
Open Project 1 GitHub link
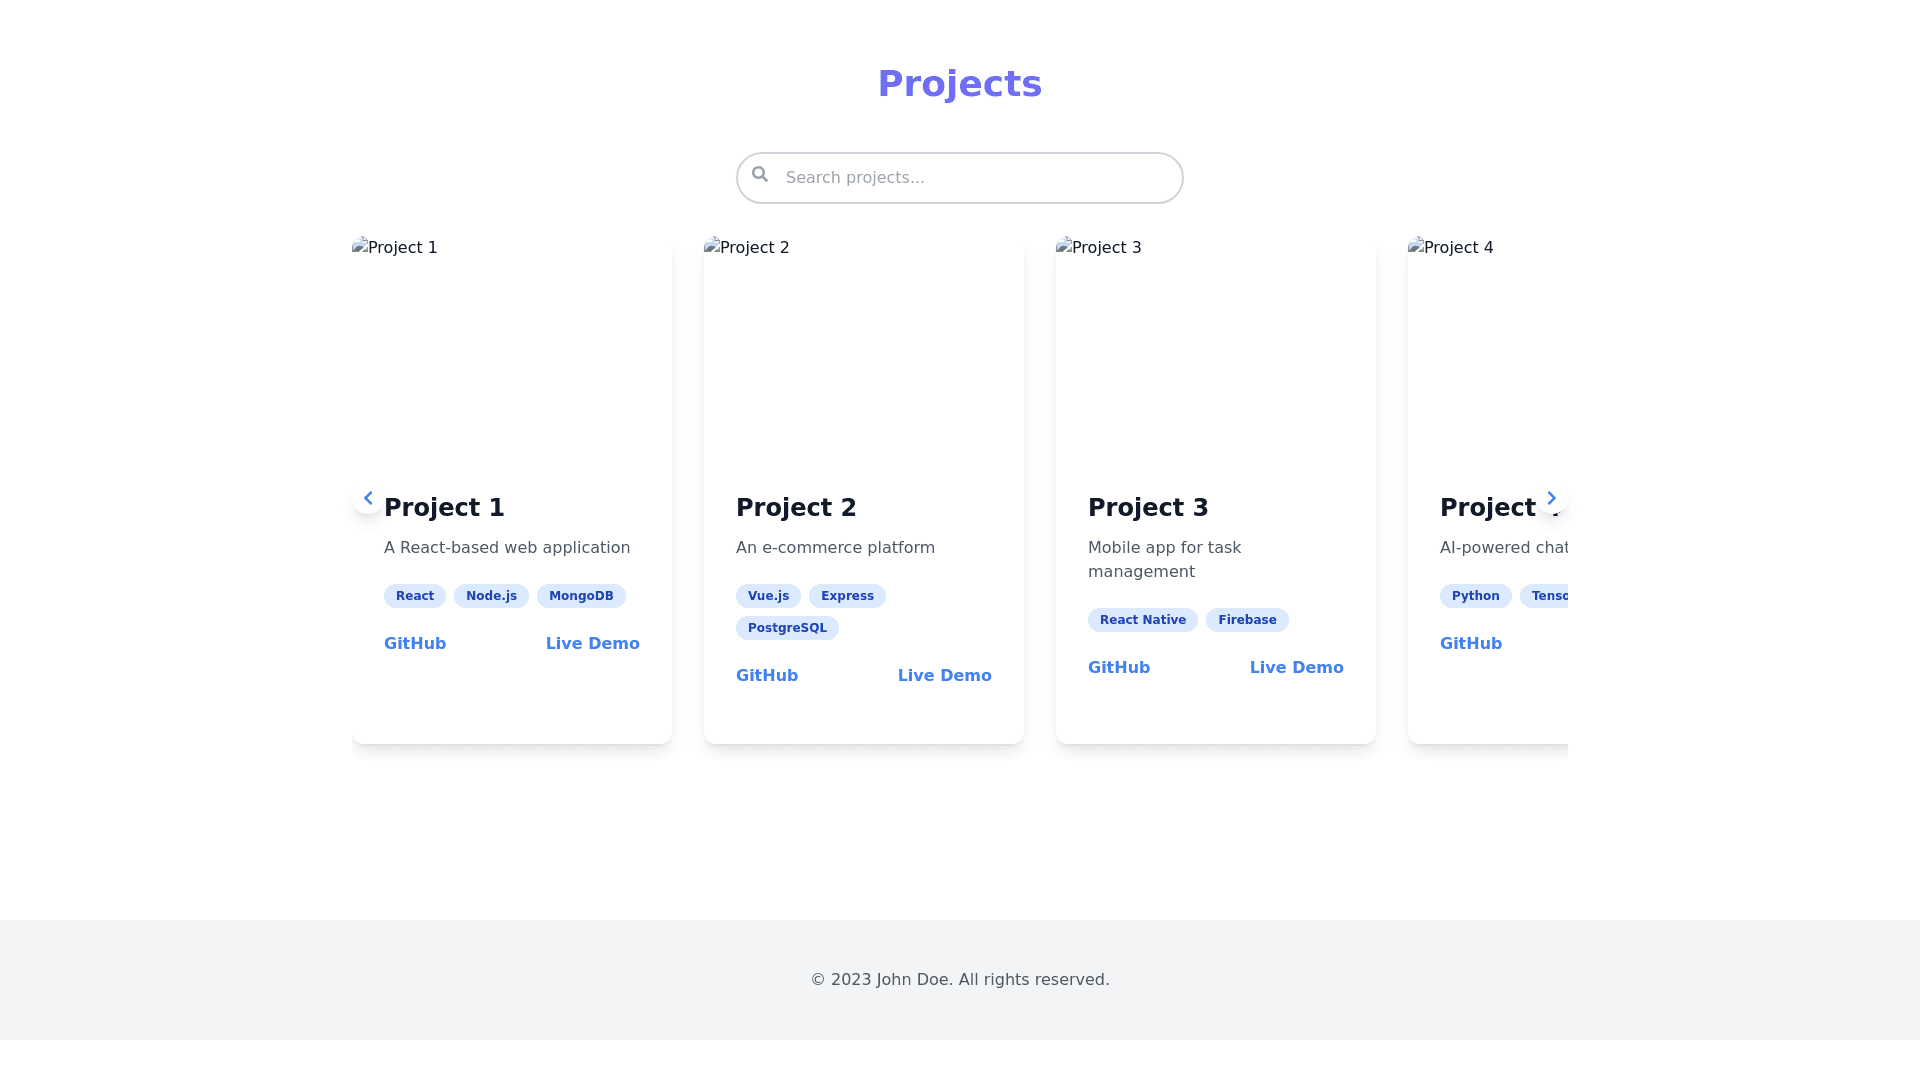(415, 644)
